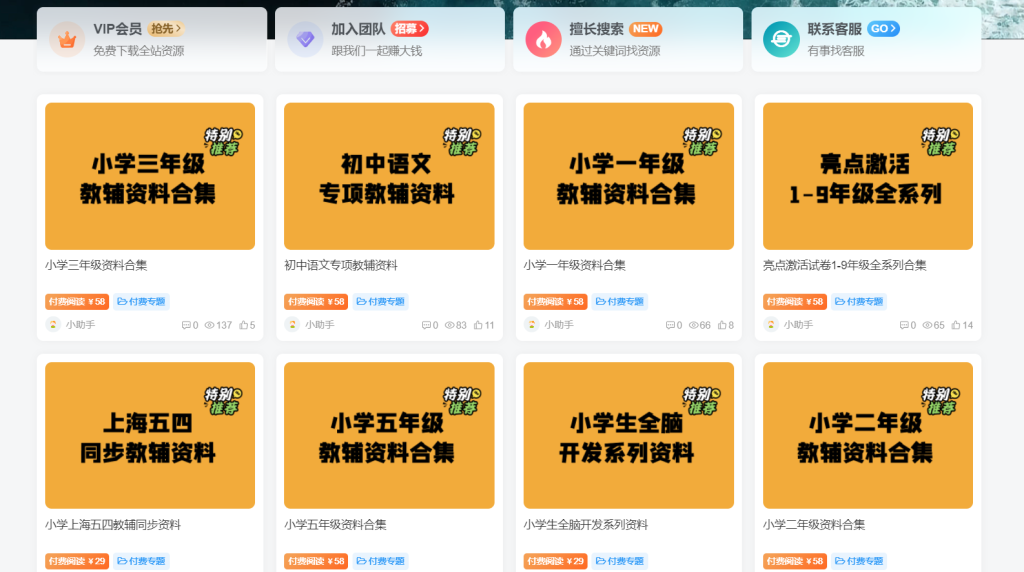This screenshot has height=572, width=1024.
Task: Click the GO badge beside 联系客服
Action: [x=883, y=29]
